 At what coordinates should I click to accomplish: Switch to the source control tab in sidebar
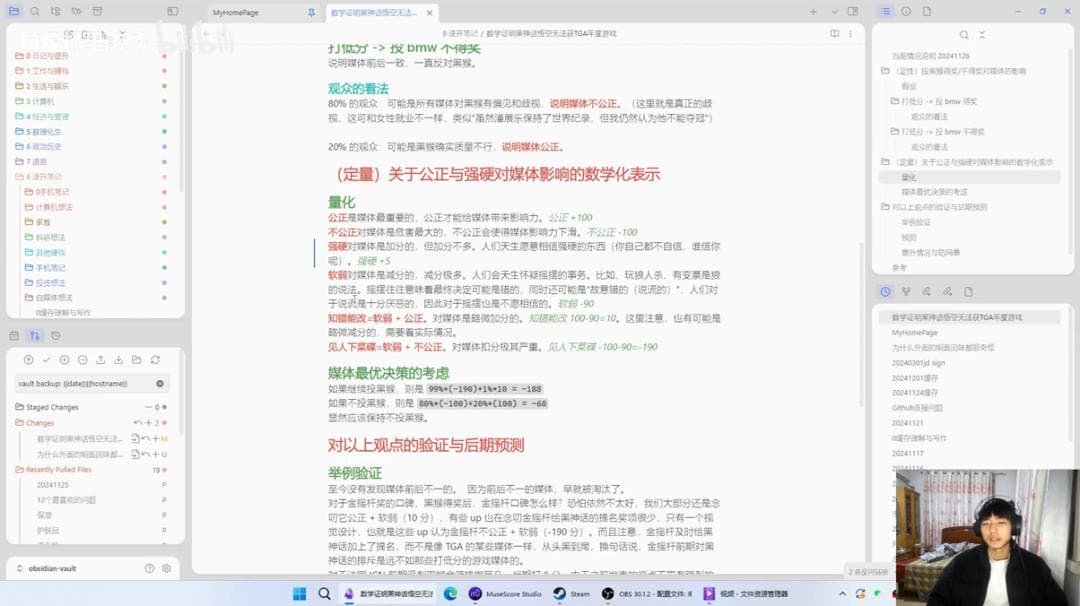[35, 336]
